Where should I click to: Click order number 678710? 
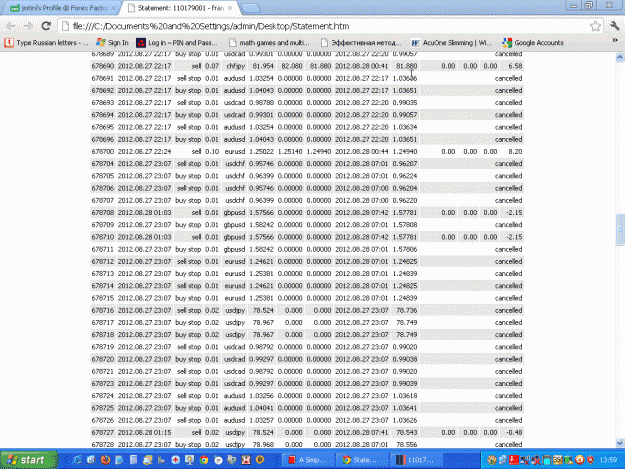(x=103, y=237)
